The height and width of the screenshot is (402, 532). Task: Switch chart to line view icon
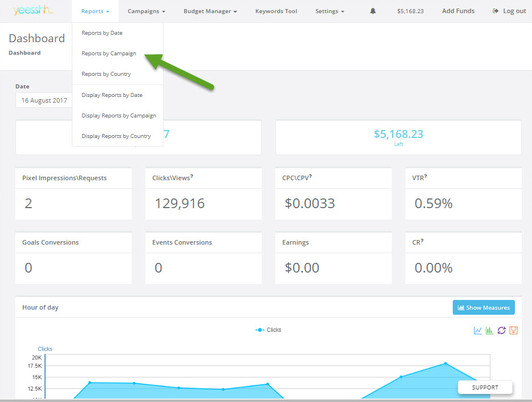(x=477, y=330)
